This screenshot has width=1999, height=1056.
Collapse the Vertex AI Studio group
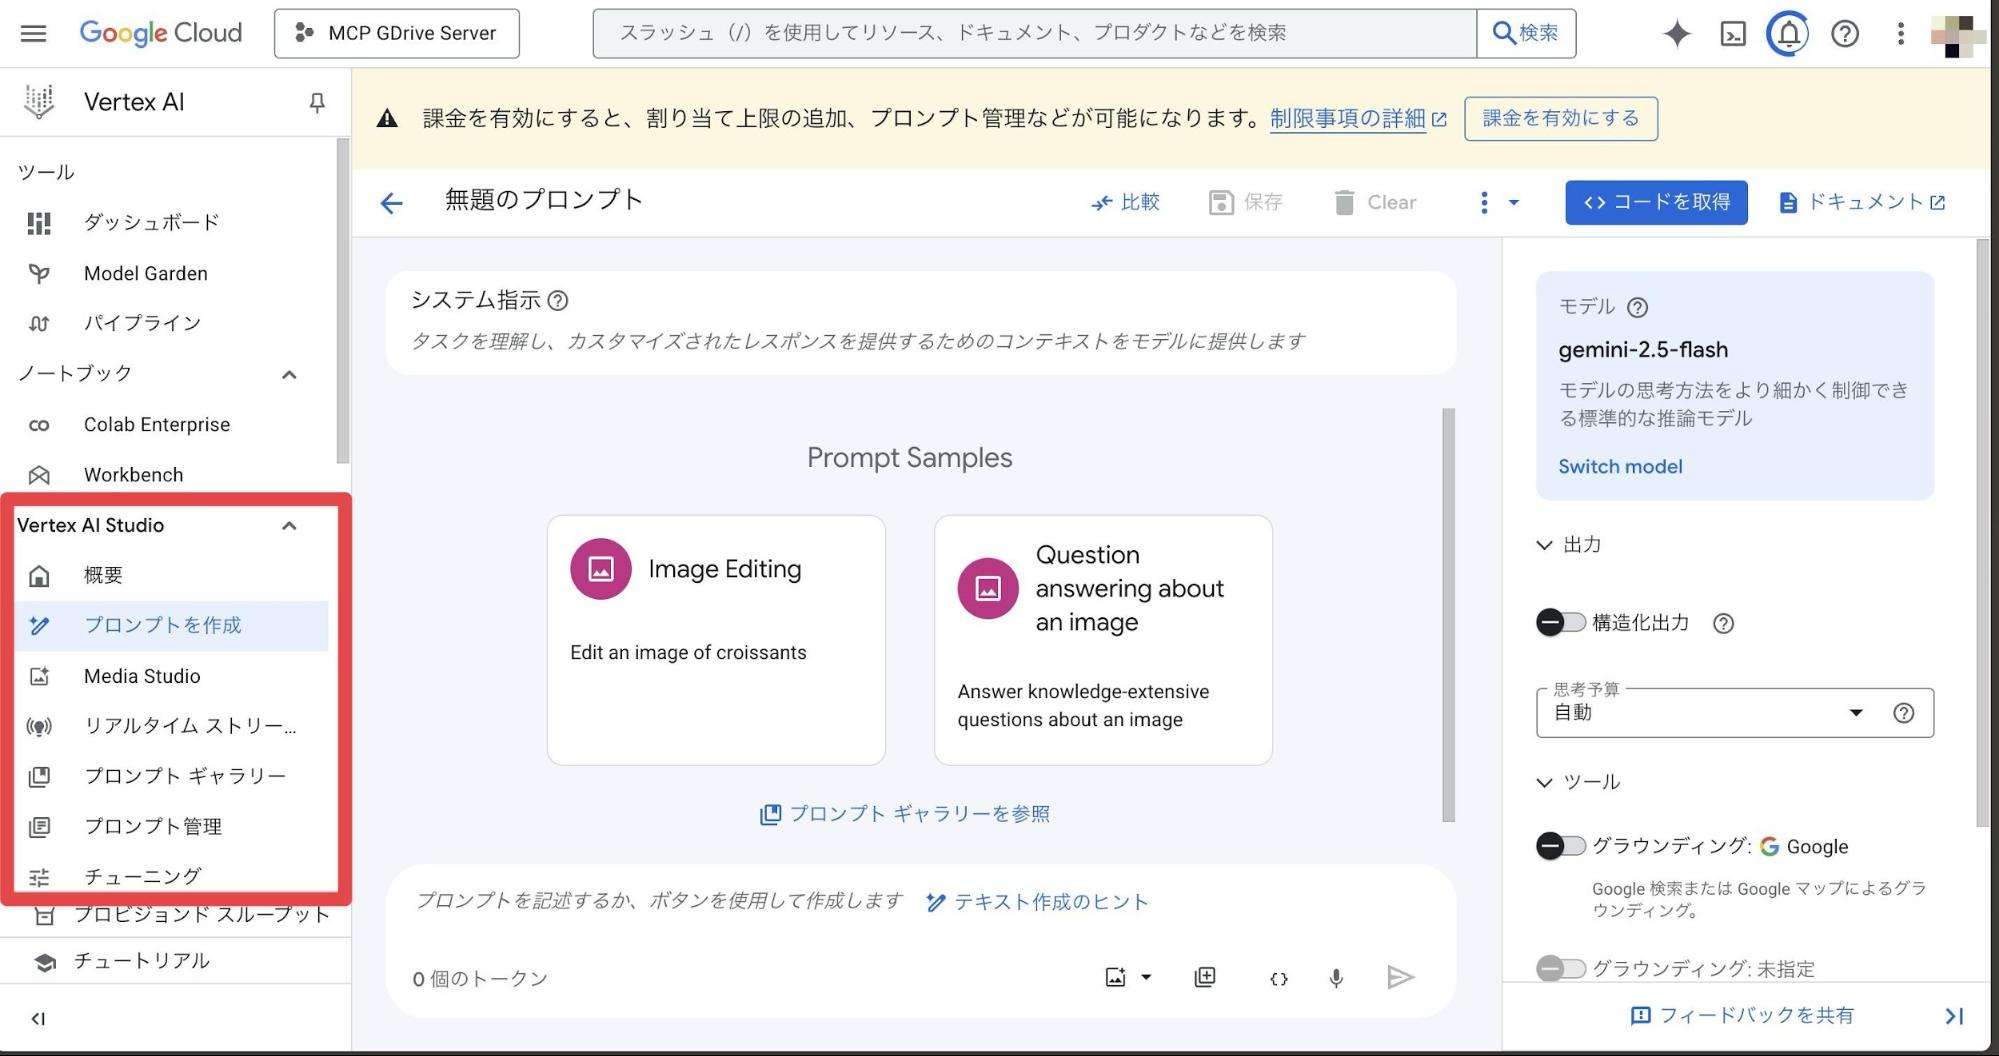(x=289, y=525)
